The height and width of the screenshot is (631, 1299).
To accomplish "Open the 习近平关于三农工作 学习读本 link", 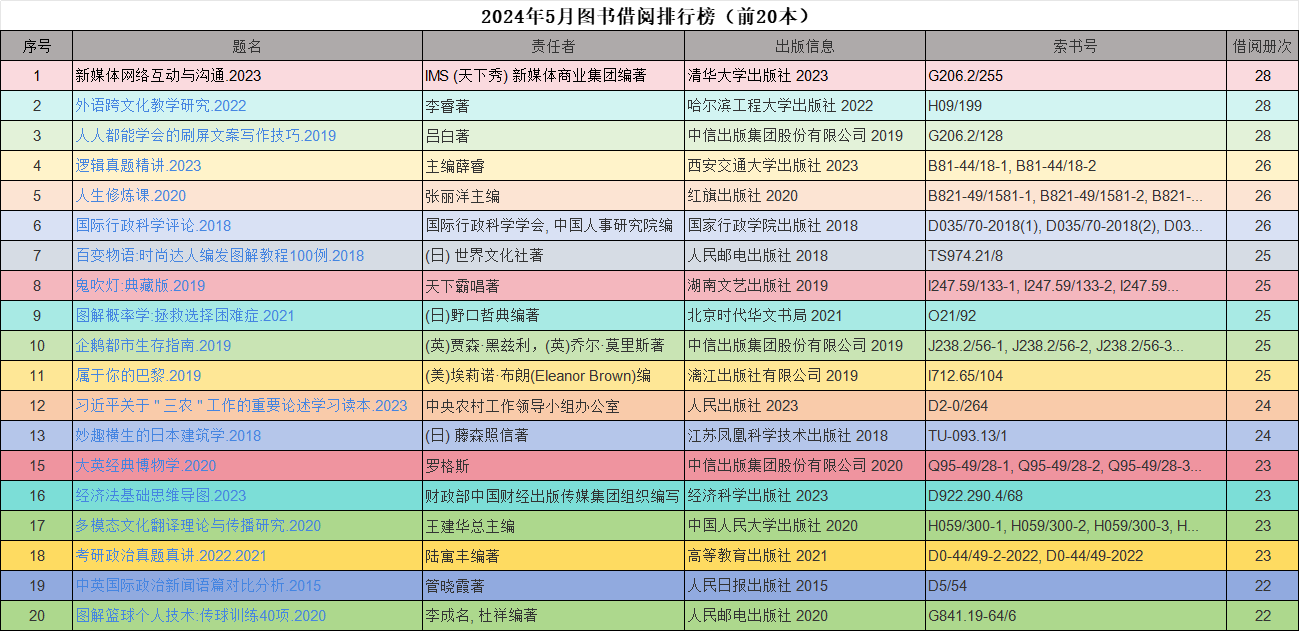I will click(242, 406).
